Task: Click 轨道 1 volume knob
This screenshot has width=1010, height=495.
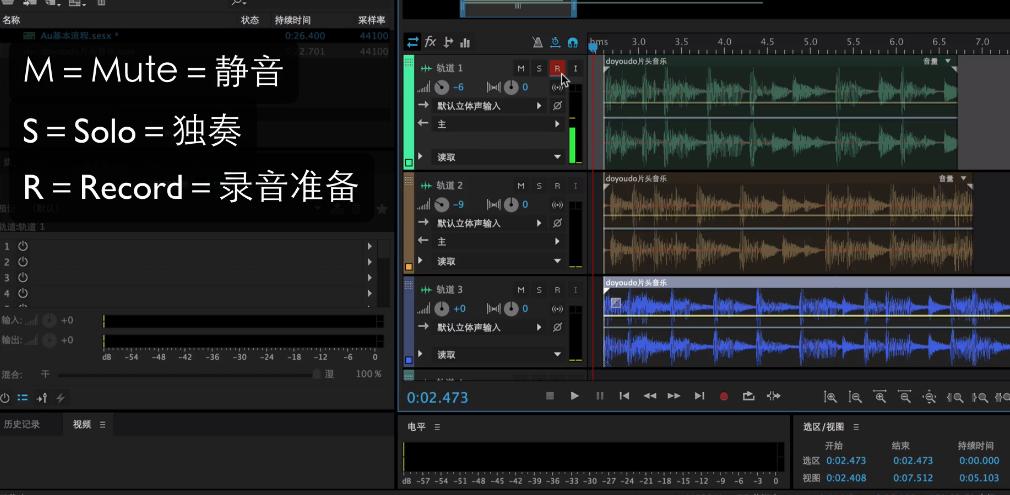Action: (x=441, y=87)
